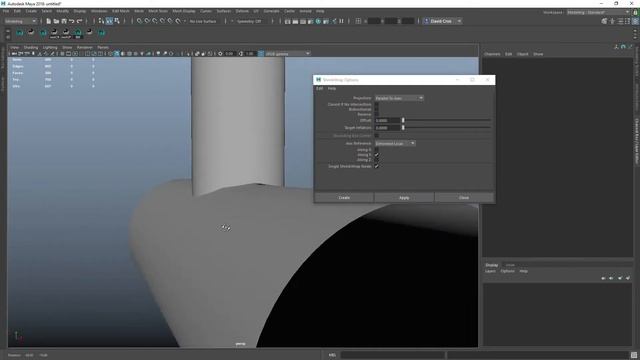Screen dimensions: 640x360
Task: Open the Axis Reference dropdown
Action: (395, 144)
